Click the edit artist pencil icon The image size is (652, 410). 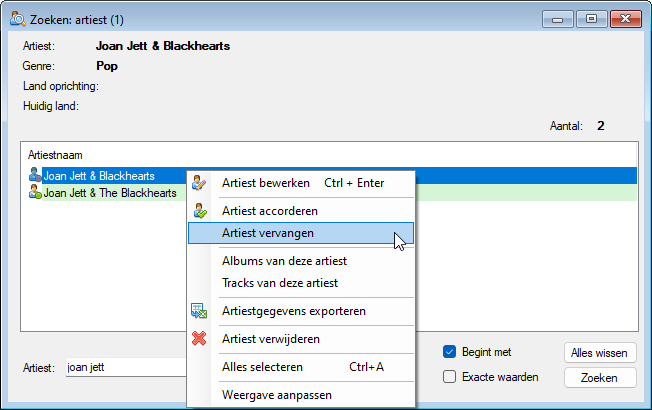pos(199,183)
